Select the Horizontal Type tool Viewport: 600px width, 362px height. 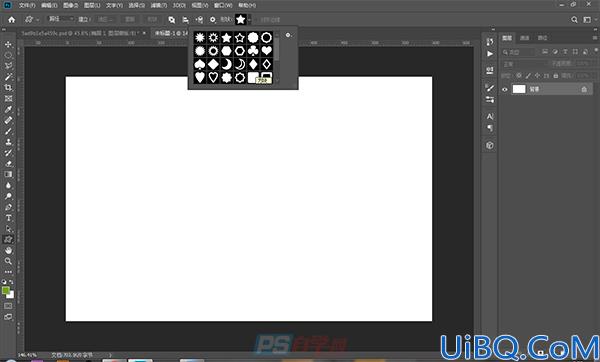(x=8, y=218)
